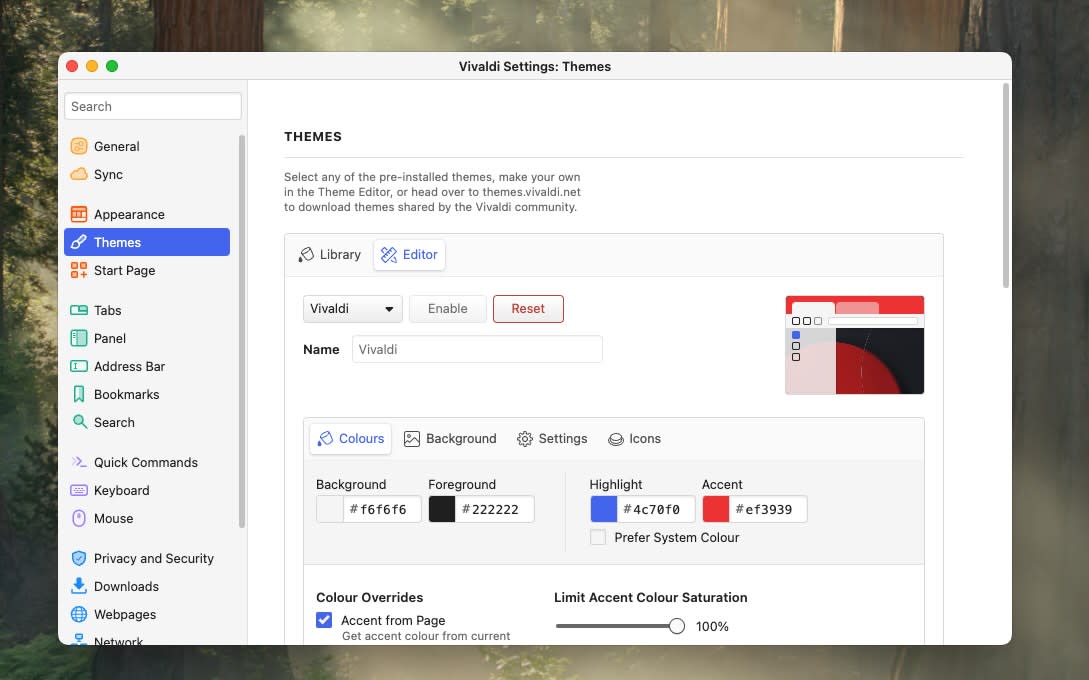Click the #f6f6f6 background hex field
The image size is (1089, 680).
click(x=382, y=509)
